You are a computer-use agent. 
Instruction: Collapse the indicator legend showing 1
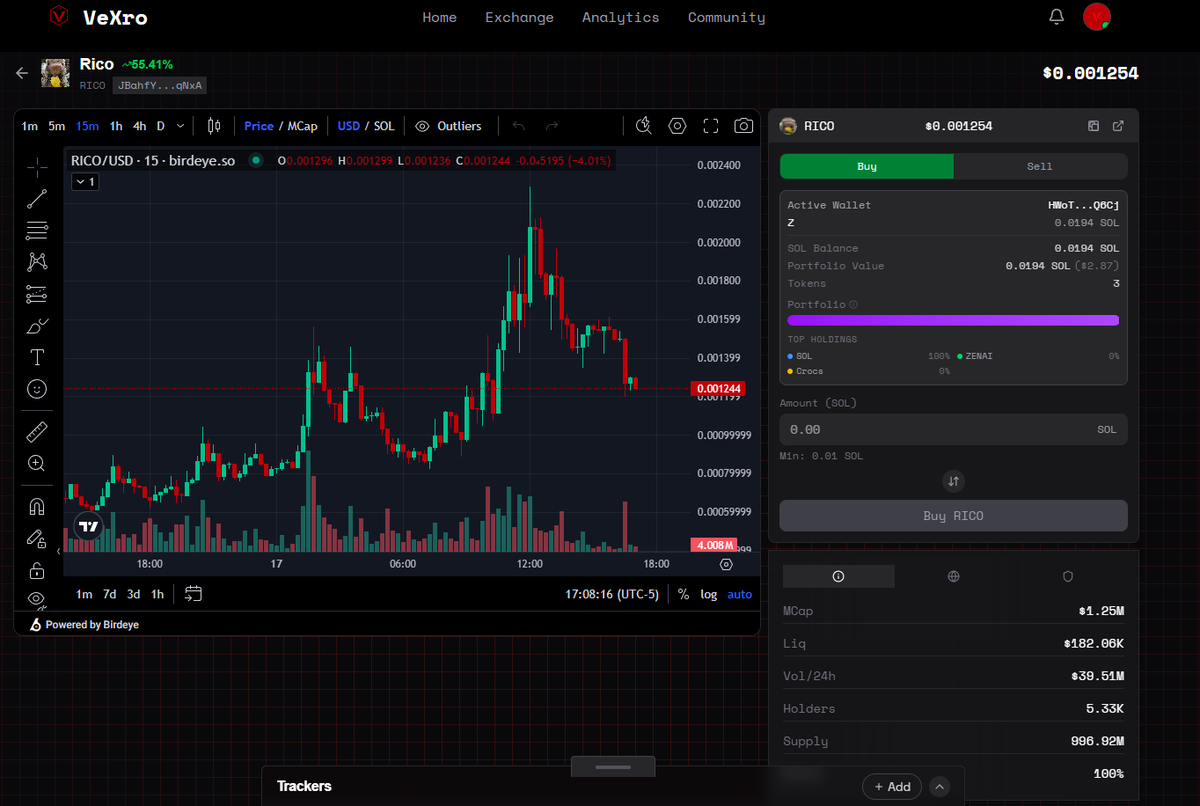pyautogui.click(x=85, y=182)
